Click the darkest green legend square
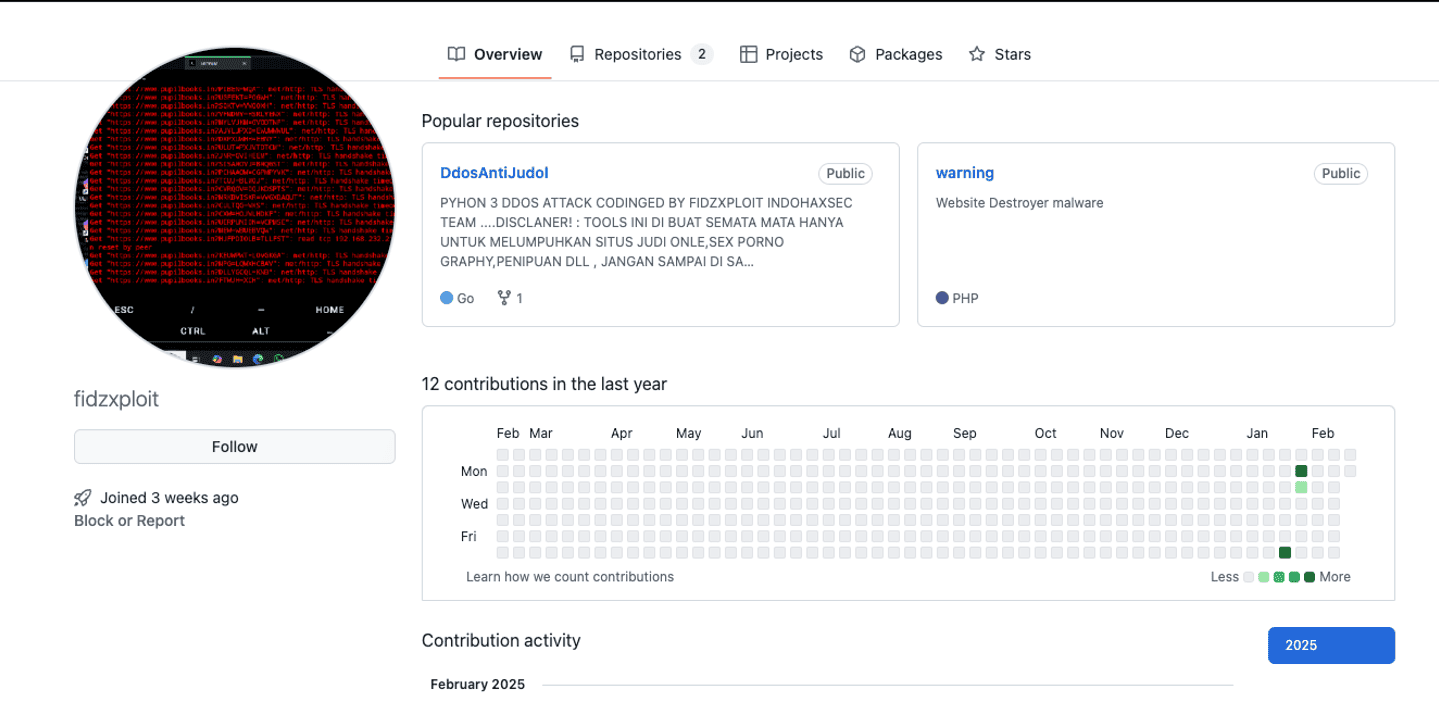 1309,577
